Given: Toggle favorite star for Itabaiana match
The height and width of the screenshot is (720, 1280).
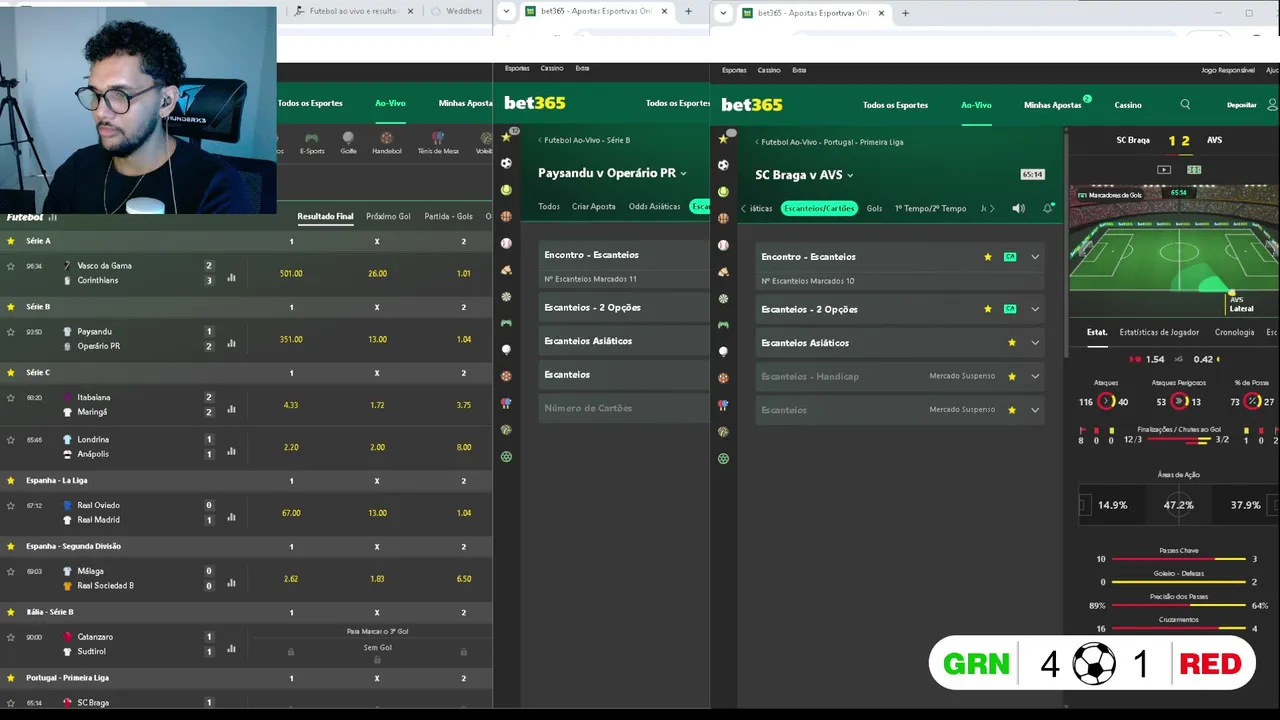Looking at the screenshot, I should coord(11,398).
